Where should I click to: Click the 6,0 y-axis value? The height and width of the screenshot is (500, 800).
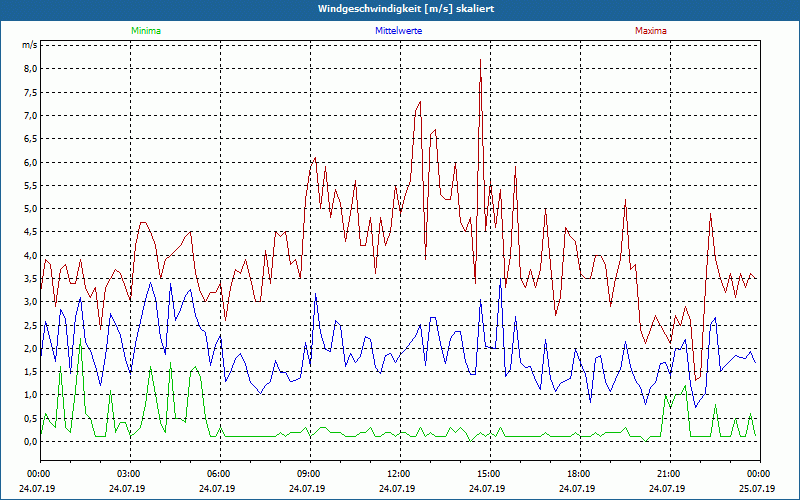31,162
